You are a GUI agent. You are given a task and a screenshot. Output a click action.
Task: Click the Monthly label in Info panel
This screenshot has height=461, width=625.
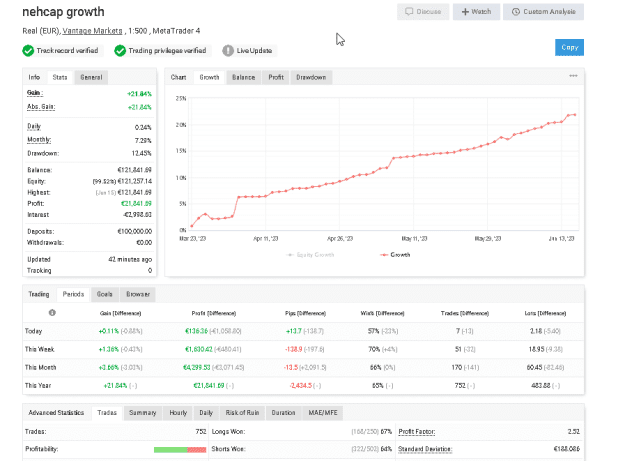point(39,140)
